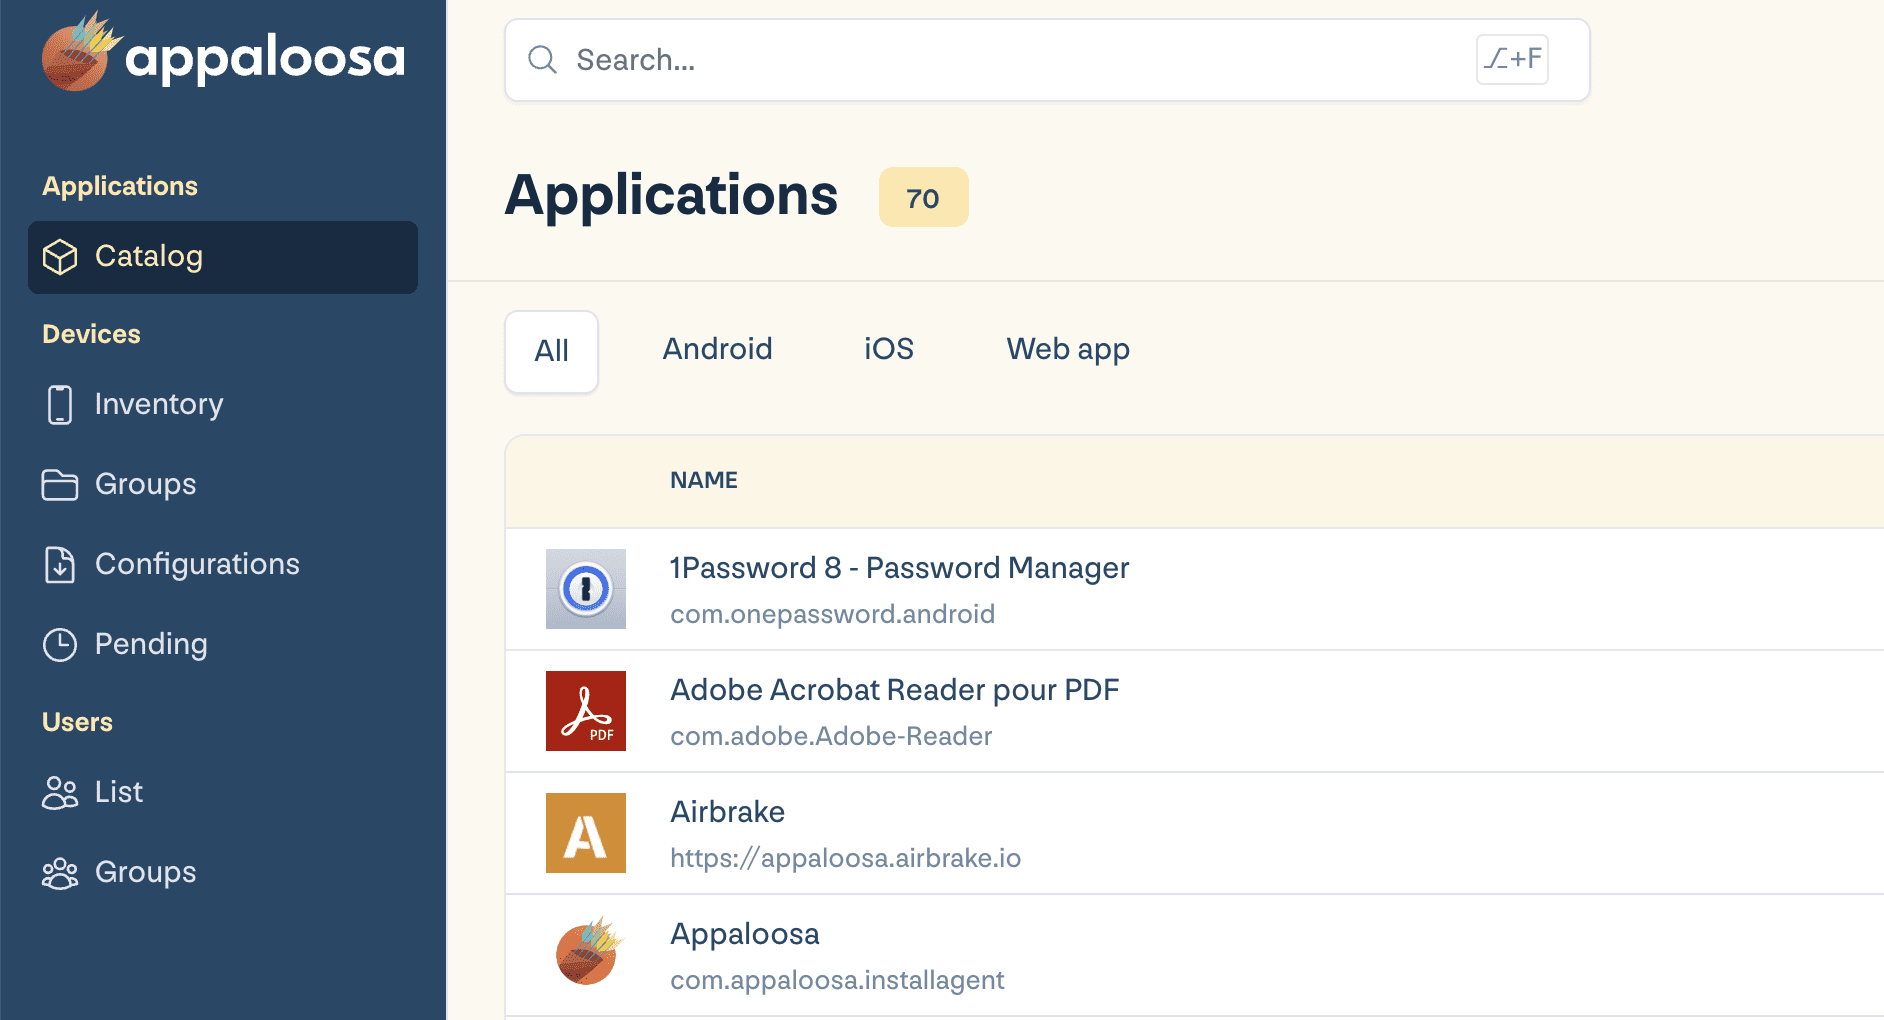The image size is (1884, 1020).
Task: Select the All filter tab
Action: point(552,351)
